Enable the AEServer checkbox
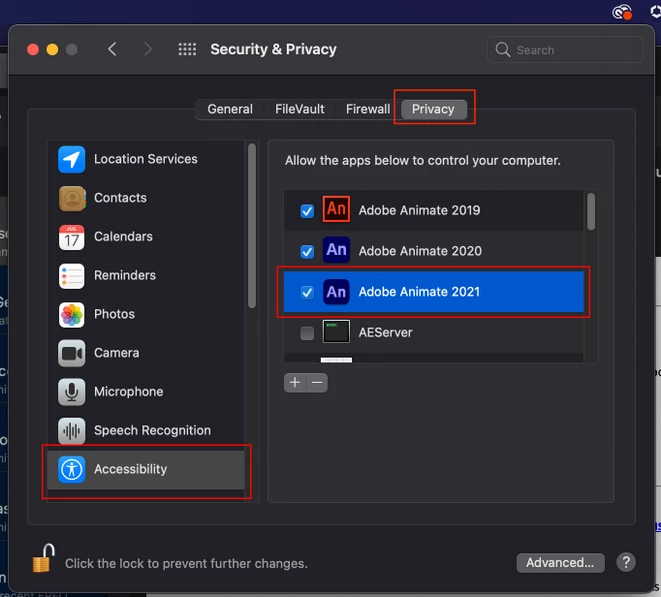Image resolution: width=661 pixels, height=597 pixels. click(x=307, y=333)
